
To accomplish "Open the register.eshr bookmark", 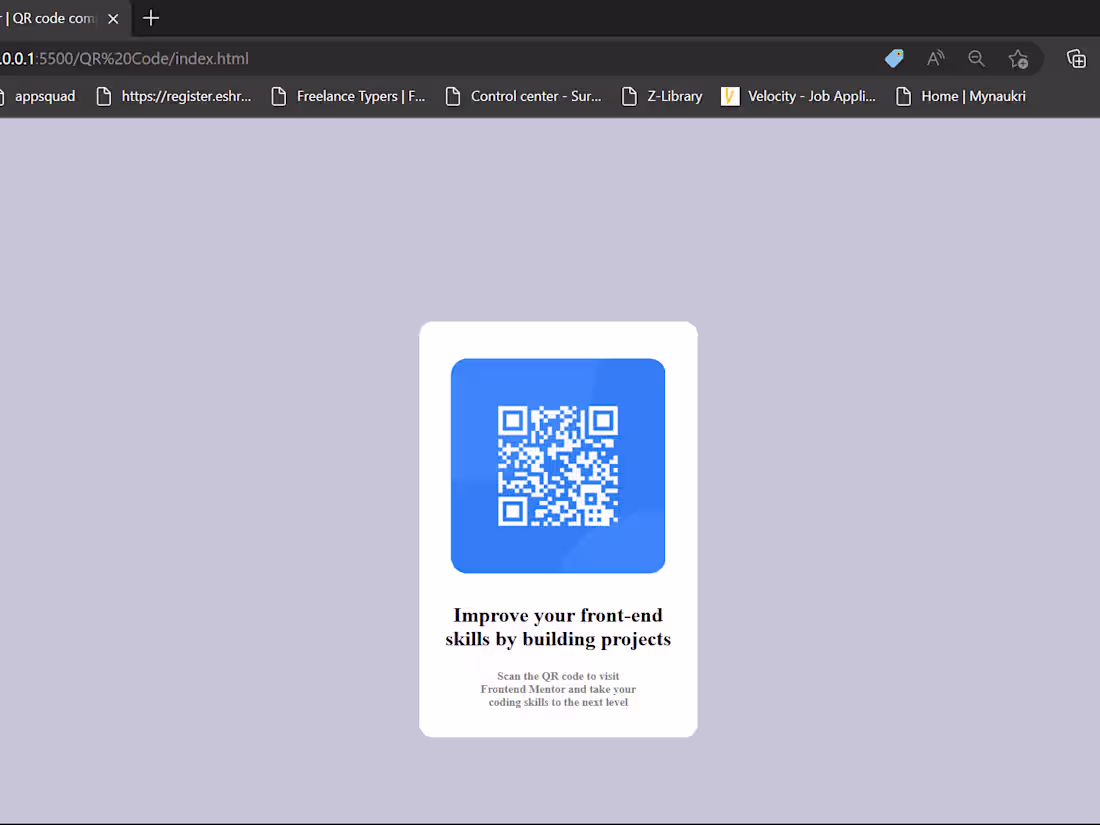I will 186,96.
